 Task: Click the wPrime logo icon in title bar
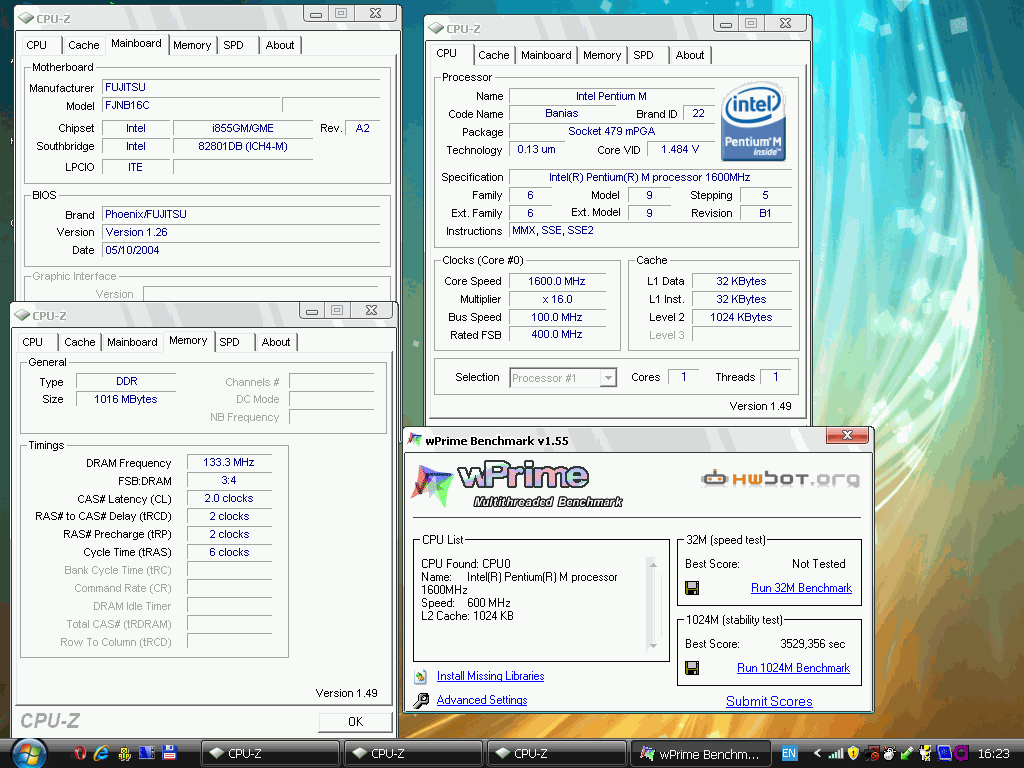[x=414, y=440]
